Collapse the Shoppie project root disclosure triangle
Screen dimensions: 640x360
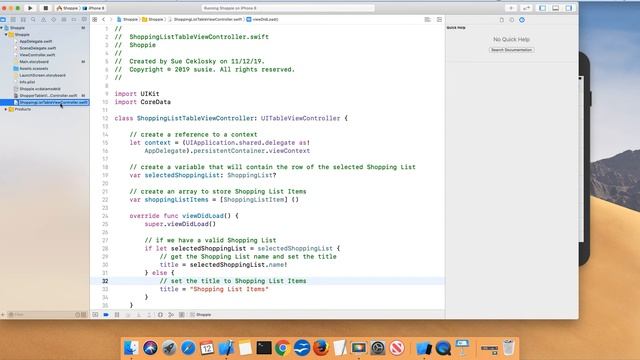2,28
